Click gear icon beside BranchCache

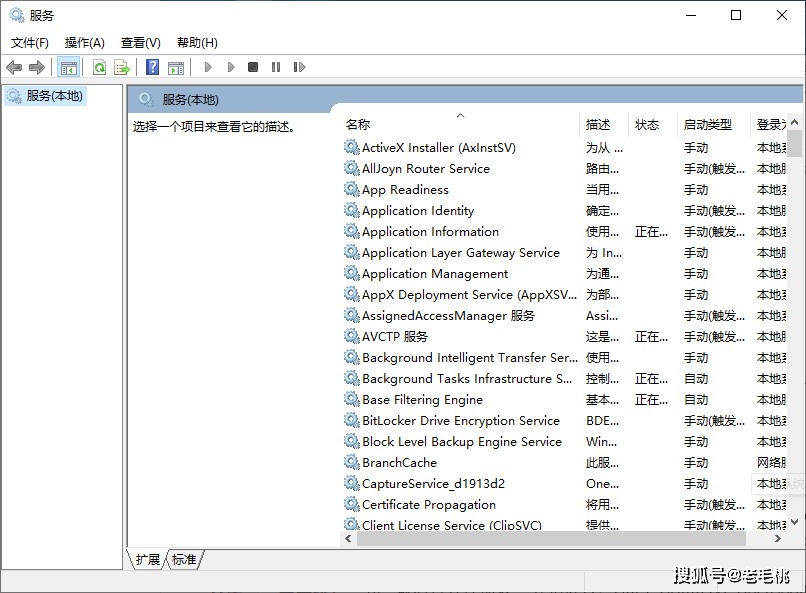(x=352, y=462)
